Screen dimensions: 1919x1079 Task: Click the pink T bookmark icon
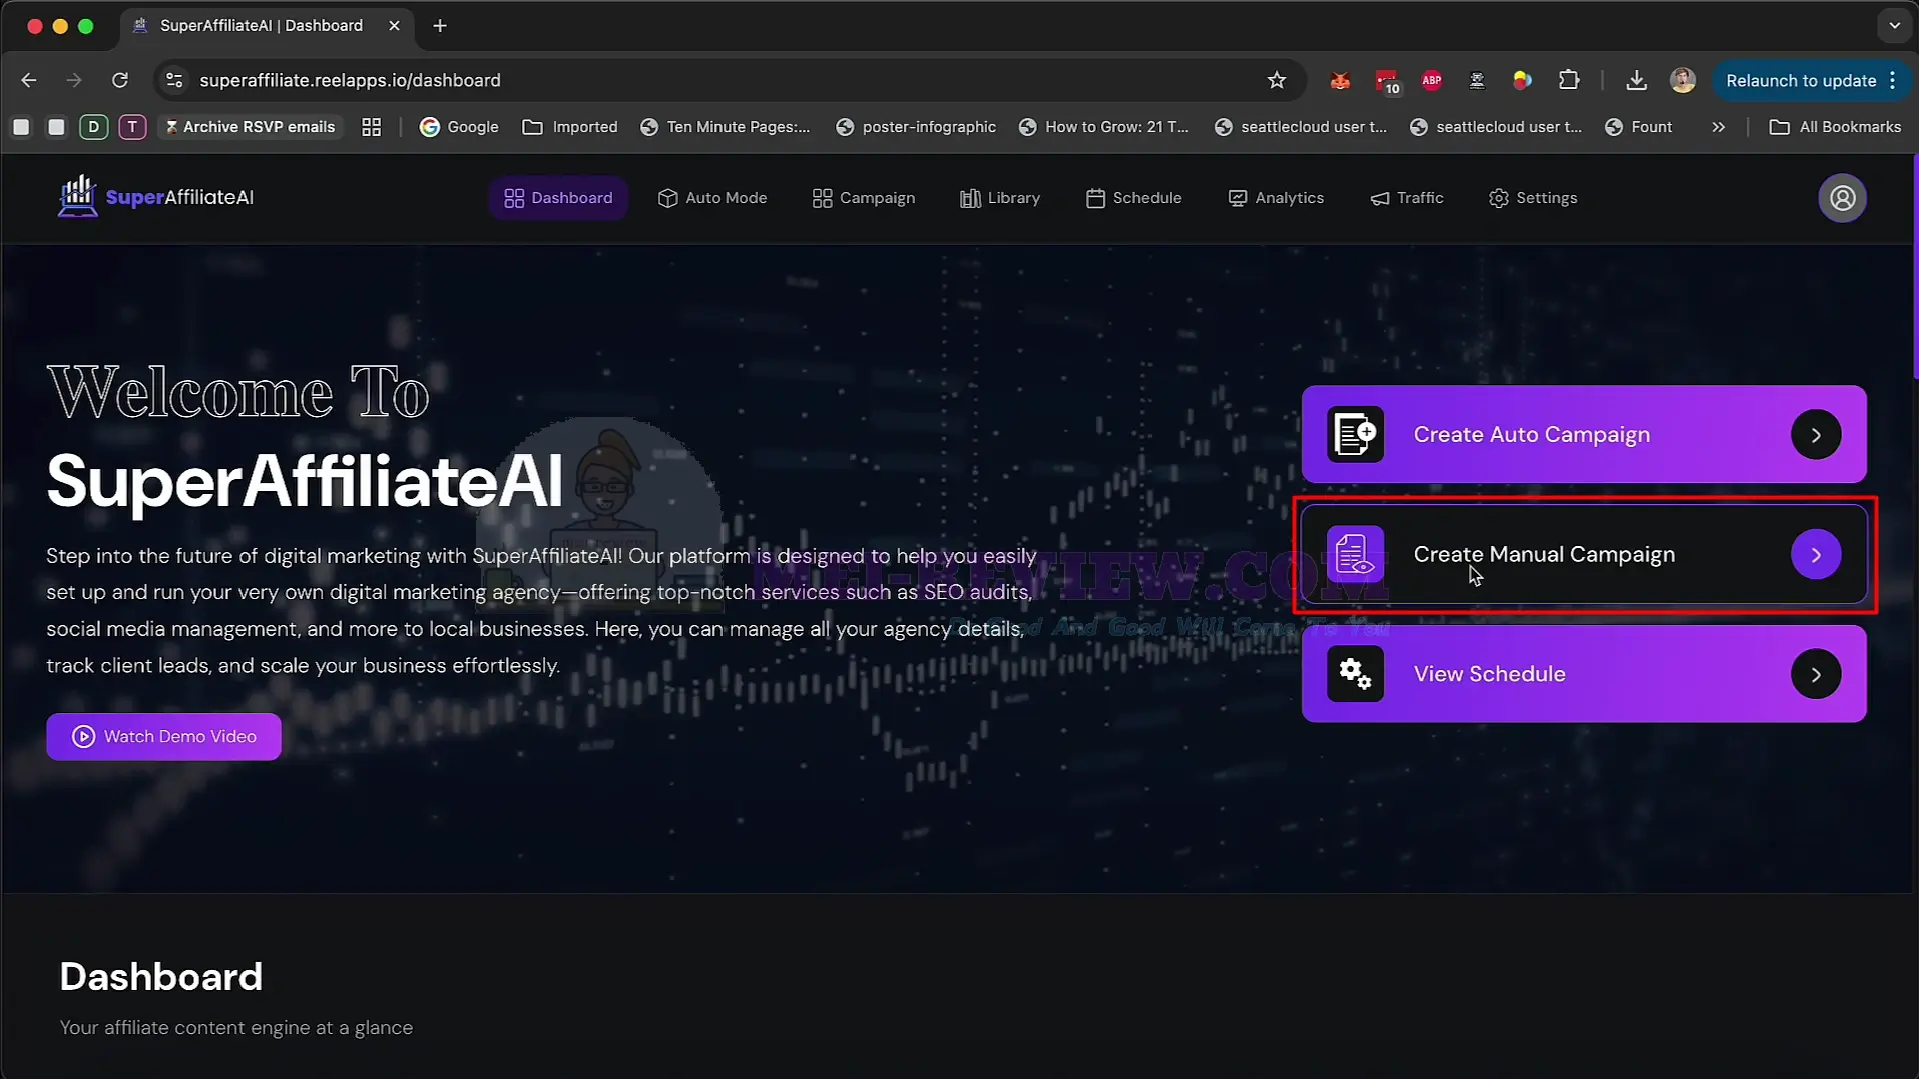coord(132,127)
